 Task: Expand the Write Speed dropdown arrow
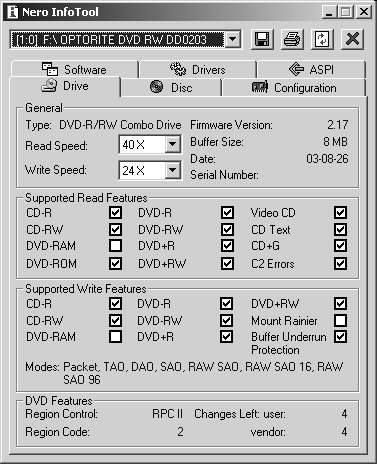pos(172,170)
